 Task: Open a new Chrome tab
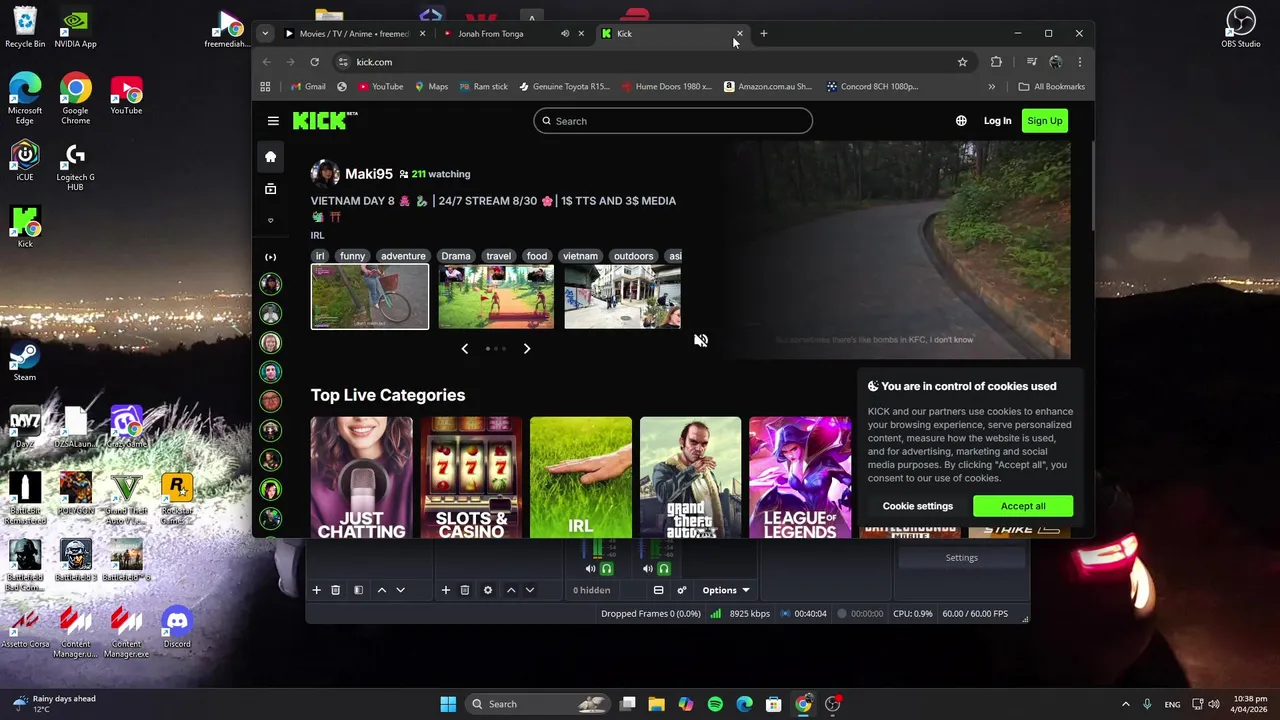coord(764,34)
